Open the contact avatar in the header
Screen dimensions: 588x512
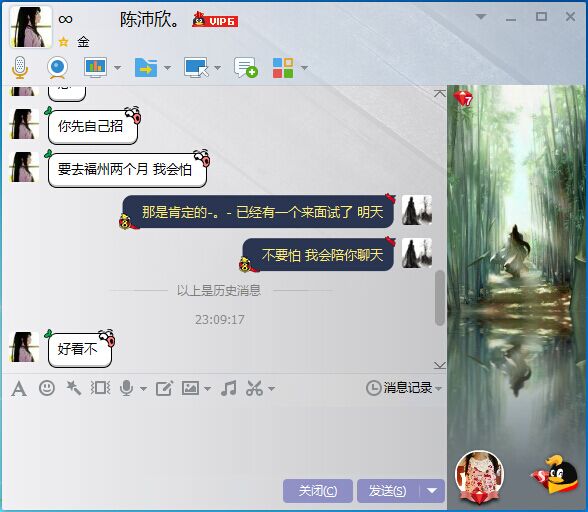click(30, 27)
